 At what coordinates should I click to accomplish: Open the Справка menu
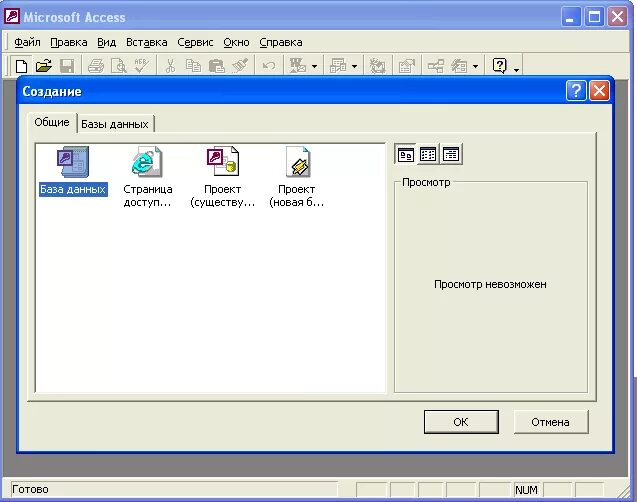tap(281, 42)
